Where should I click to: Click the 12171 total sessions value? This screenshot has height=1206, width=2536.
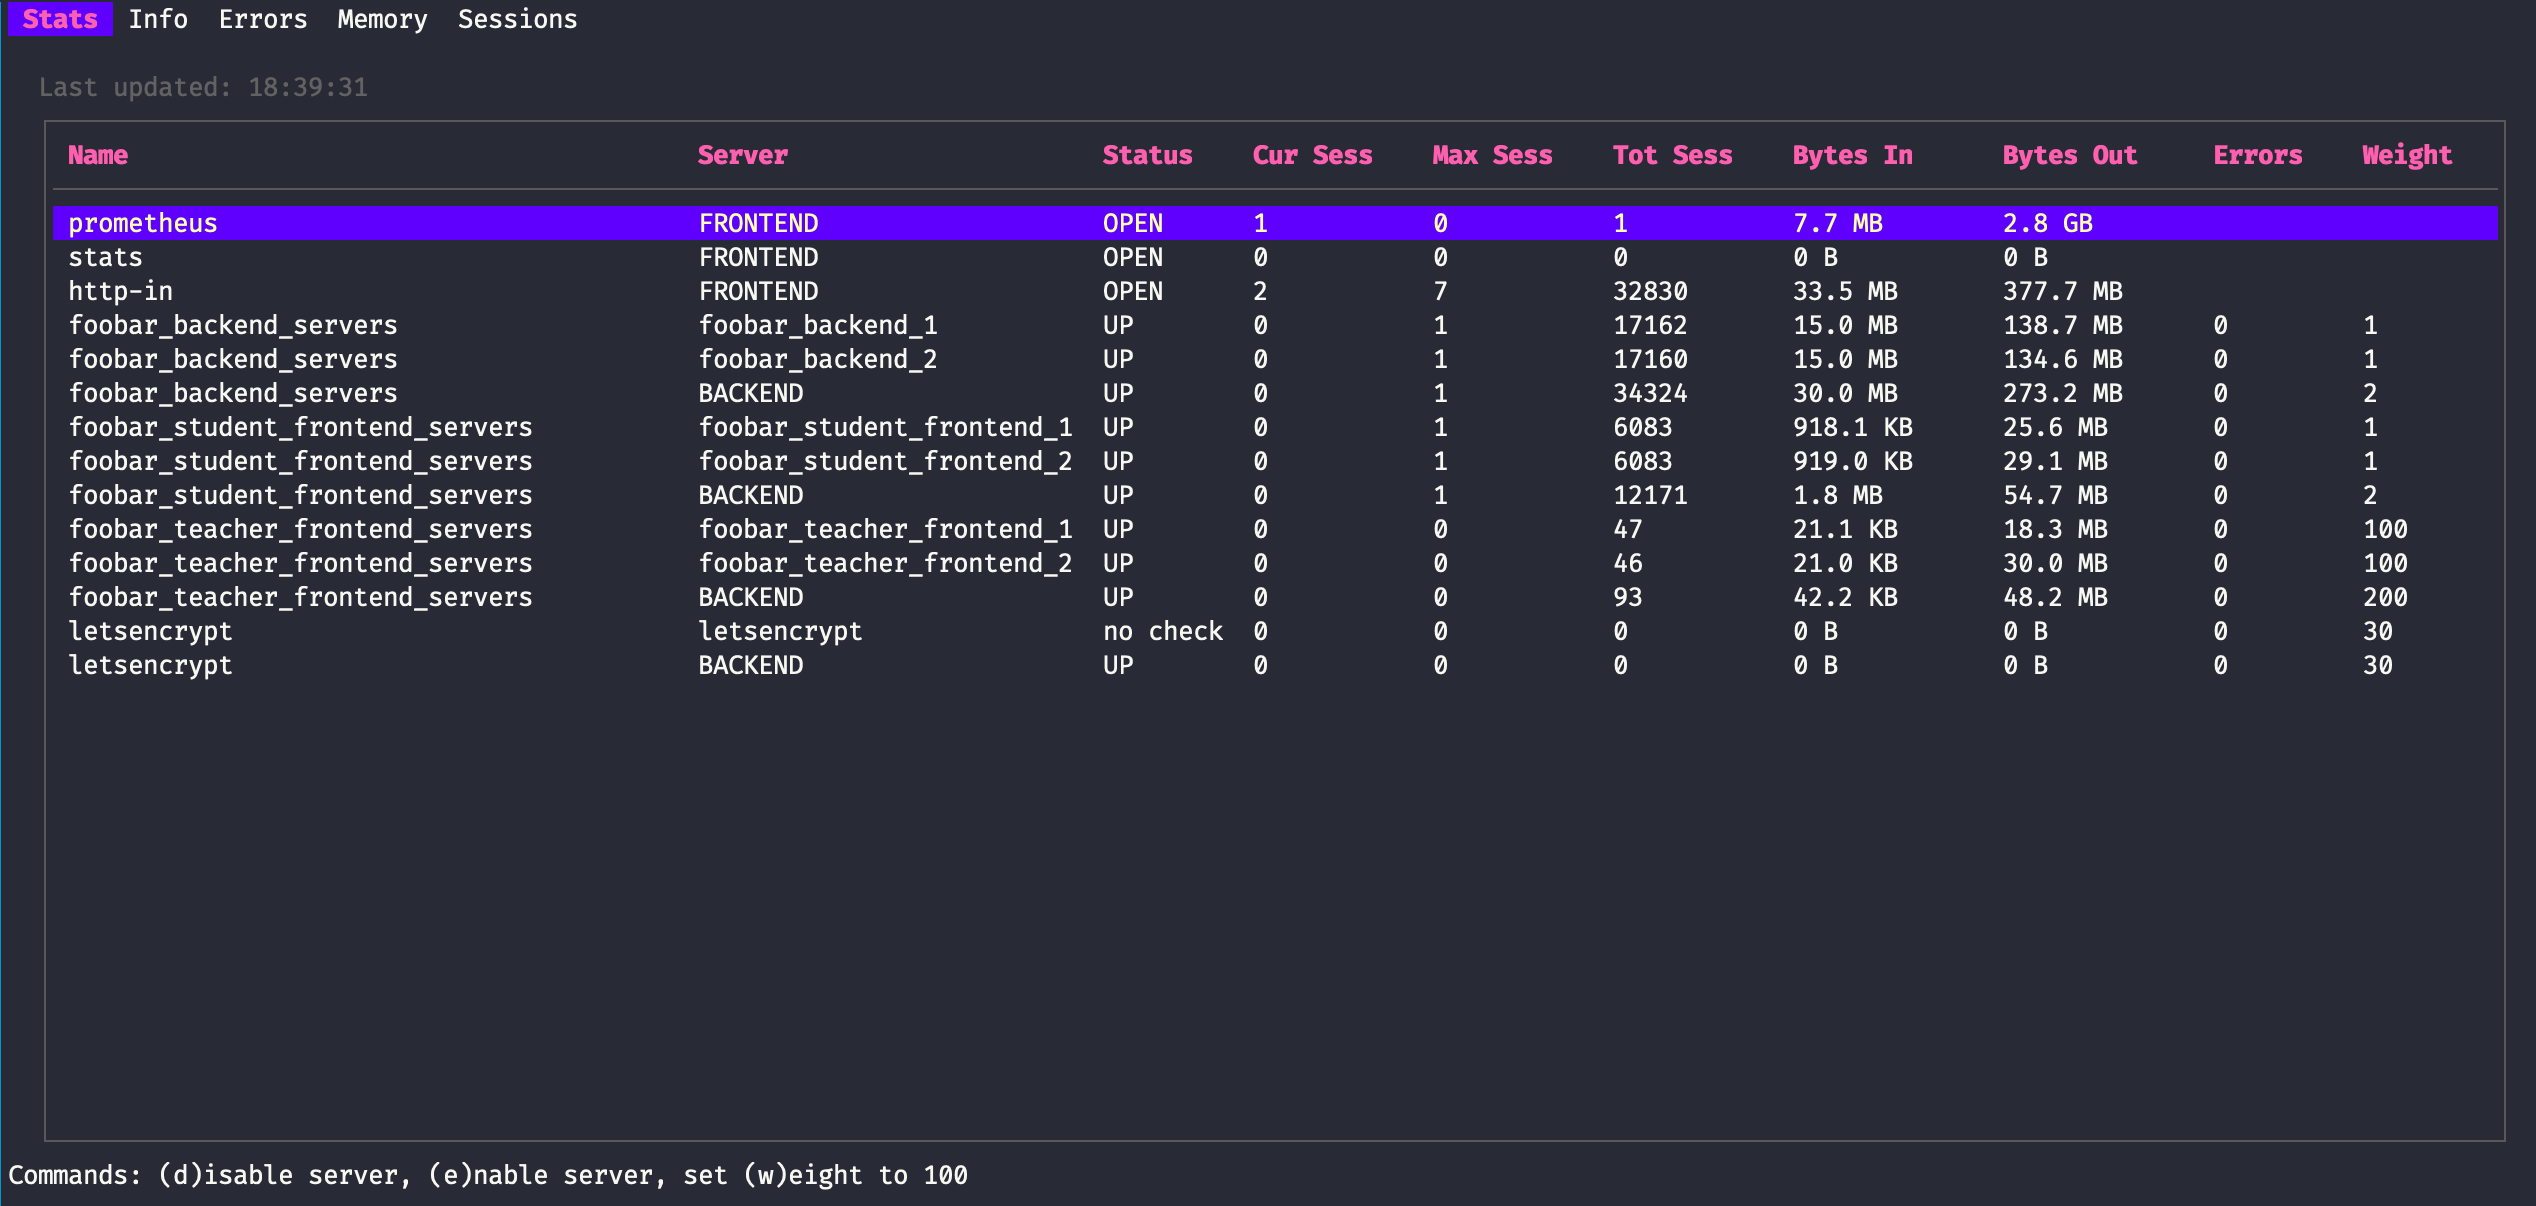point(1650,495)
